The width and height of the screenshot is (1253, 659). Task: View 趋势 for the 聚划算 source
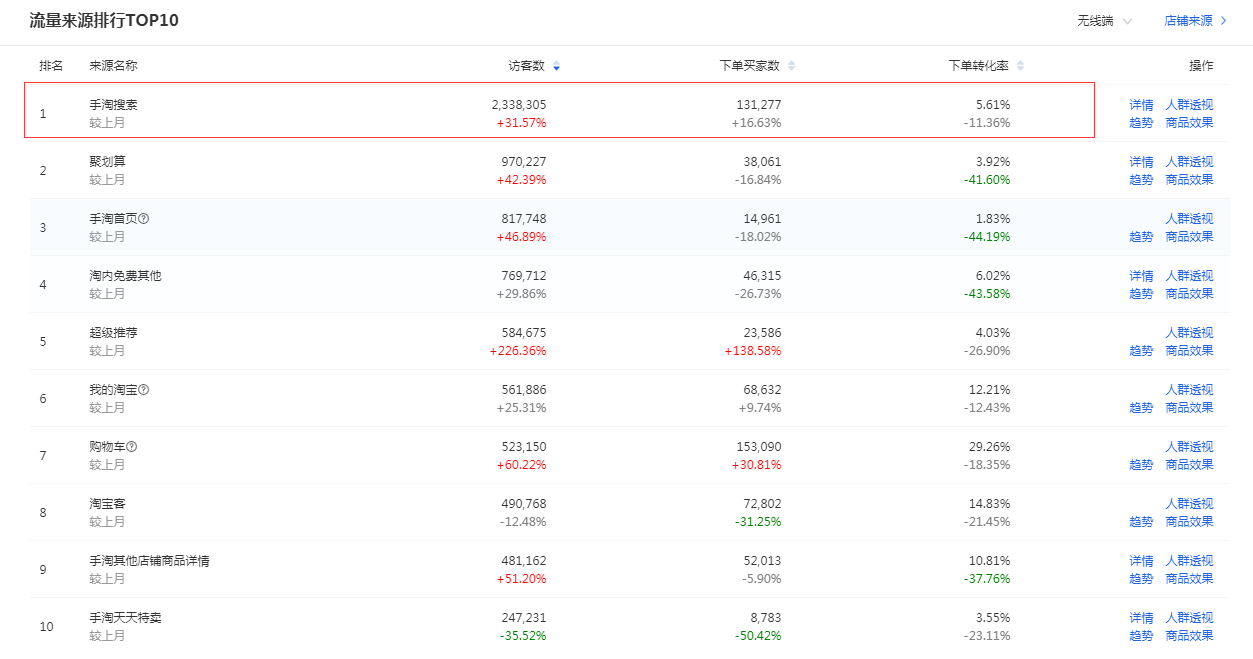click(x=1141, y=180)
